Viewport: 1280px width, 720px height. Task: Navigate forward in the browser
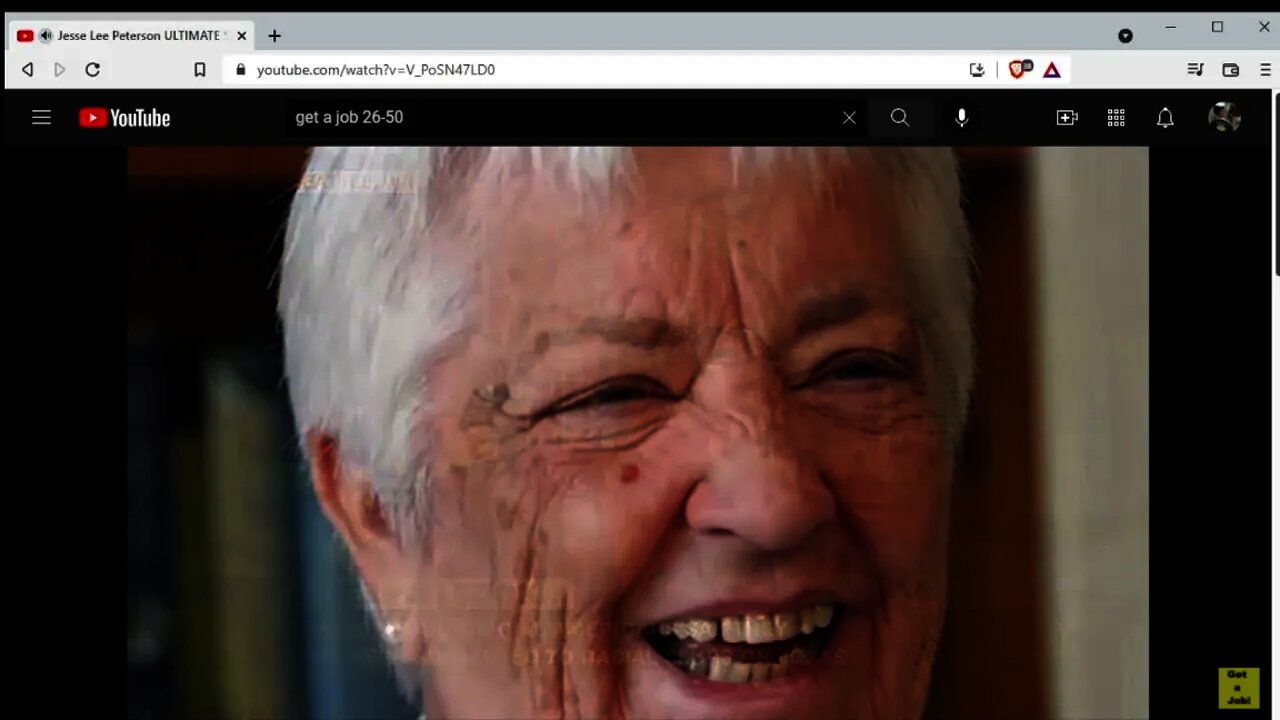59,69
